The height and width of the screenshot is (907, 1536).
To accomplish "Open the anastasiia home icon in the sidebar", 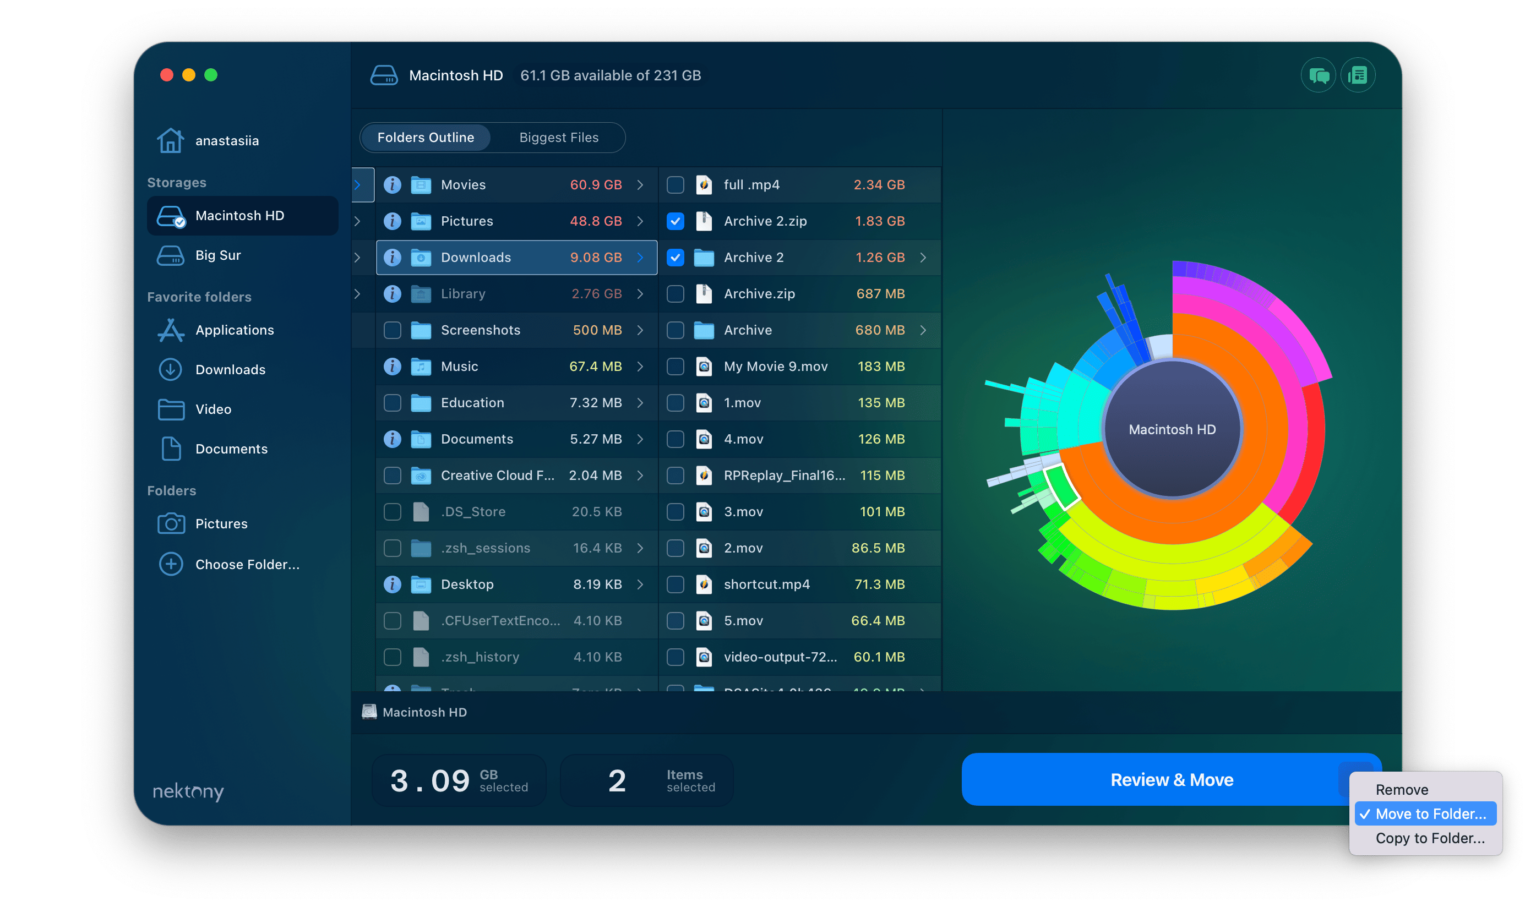I will tap(170, 140).
